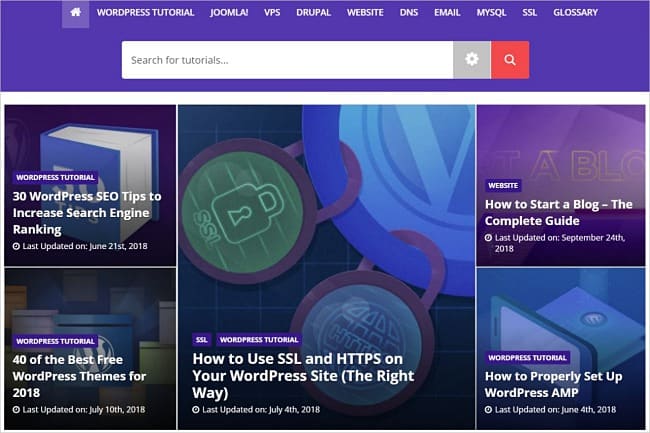The width and height of the screenshot is (650, 433).
Task: Click WordPress Tutorial tag on AMP card
Action: tap(527, 358)
